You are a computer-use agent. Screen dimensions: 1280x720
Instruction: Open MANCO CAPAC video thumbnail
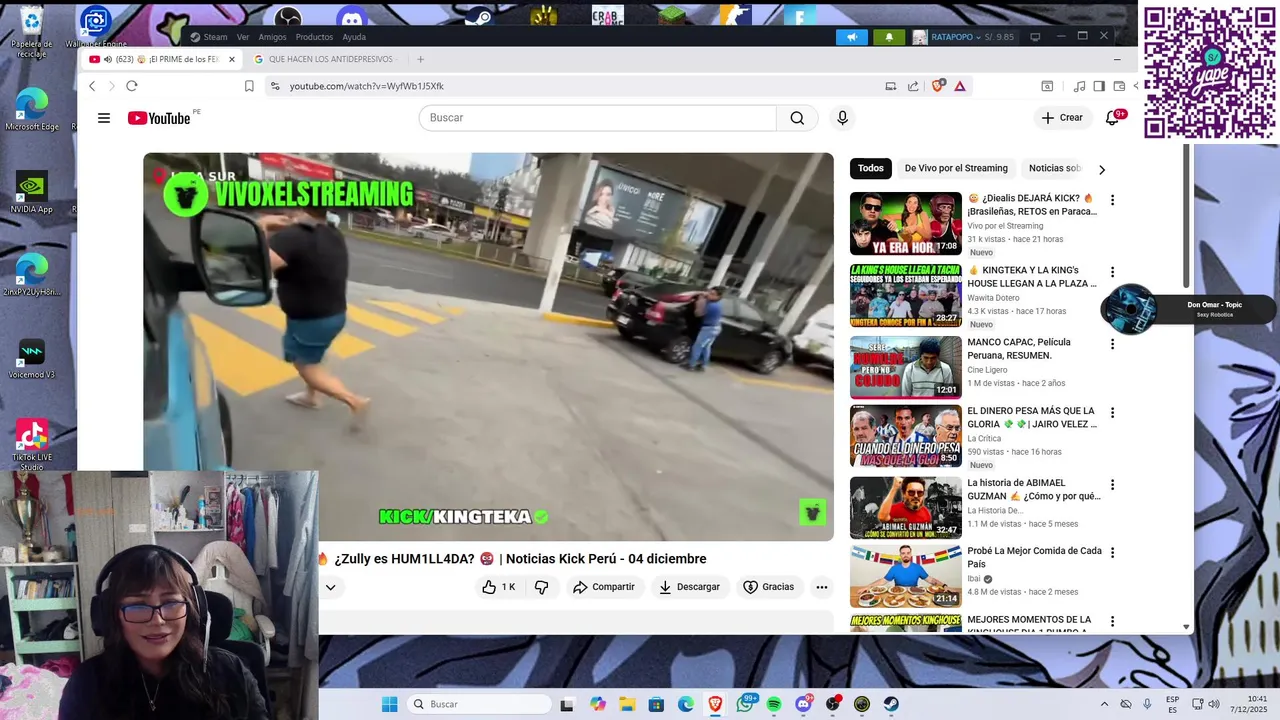point(906,367)
